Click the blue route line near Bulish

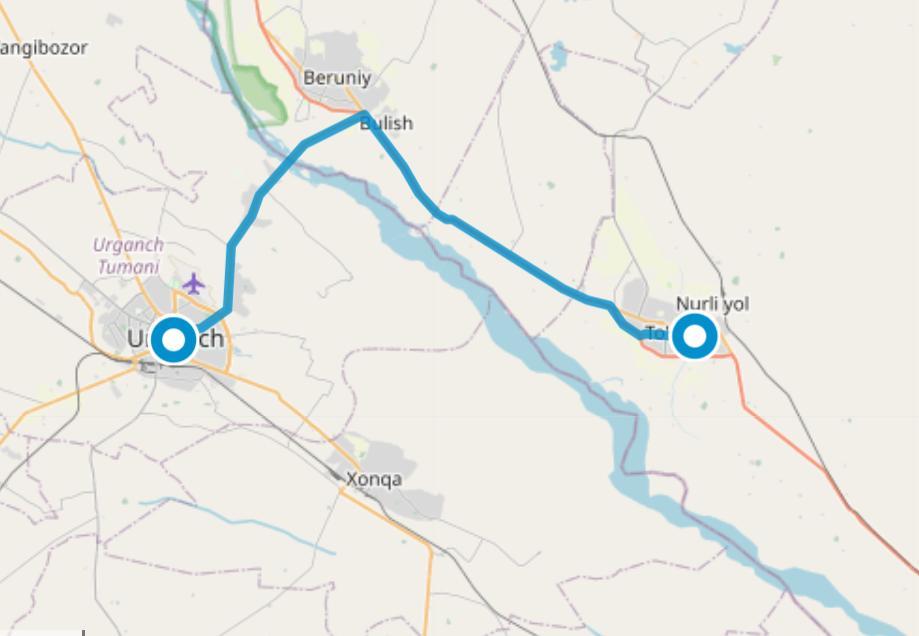(x=334, y=128)
